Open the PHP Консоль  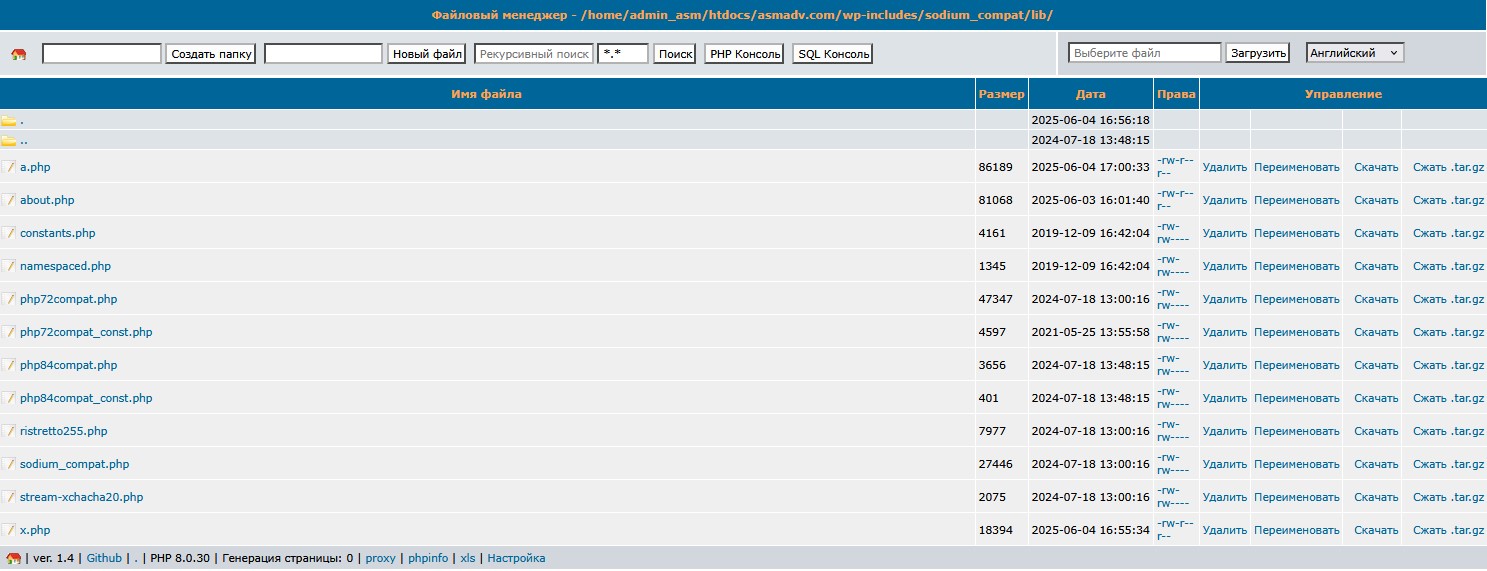point(745,54)
